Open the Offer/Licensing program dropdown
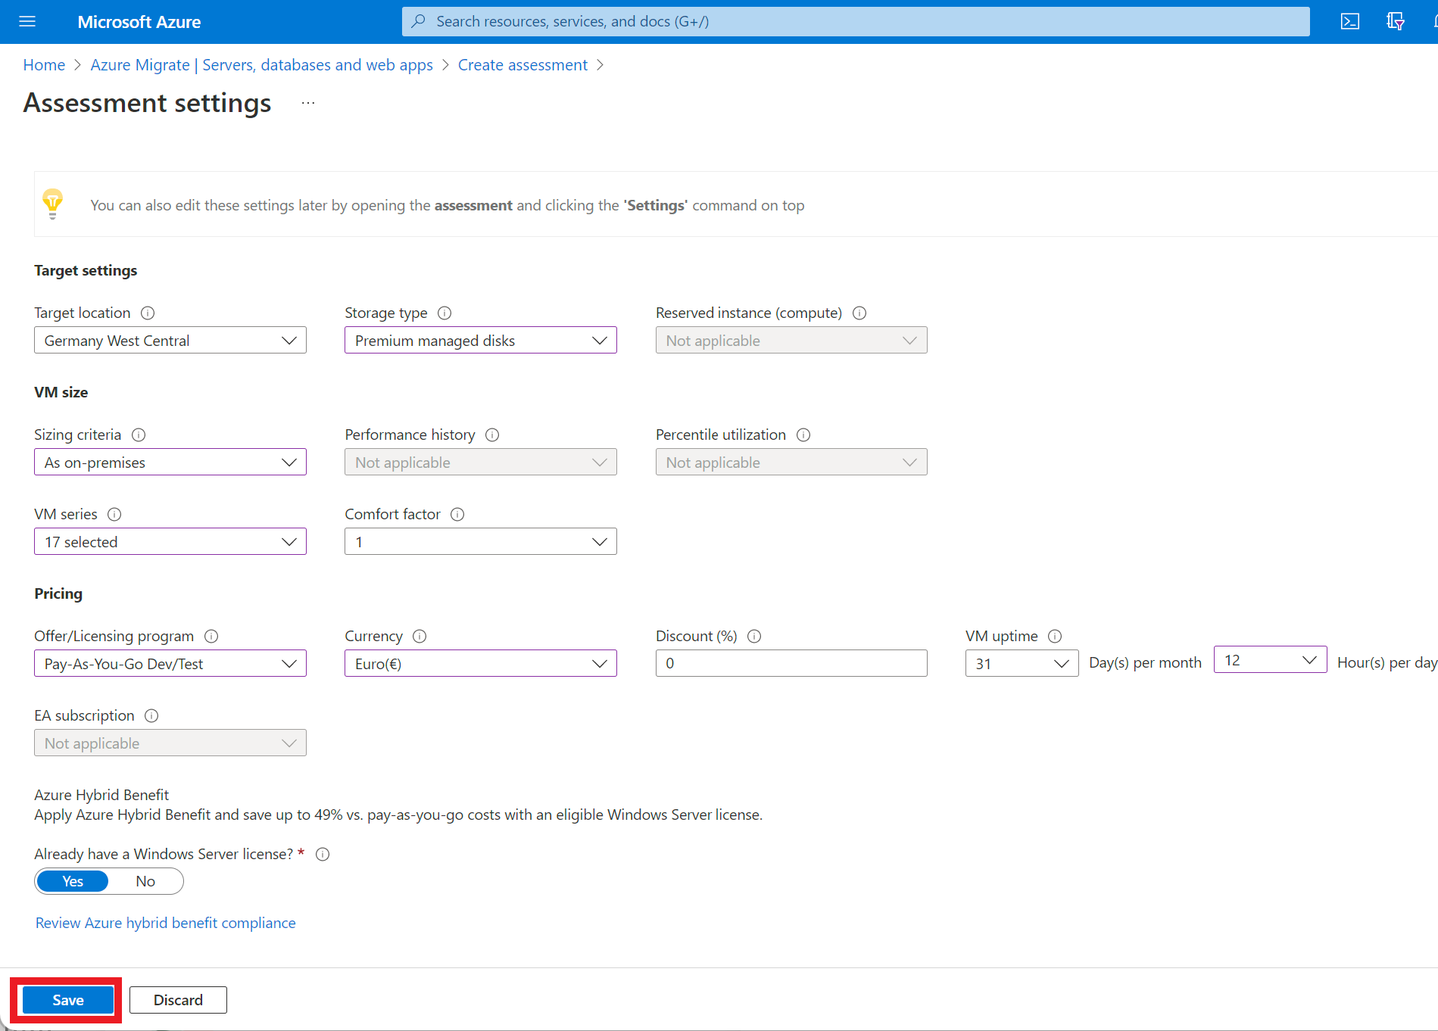This screenshot has width=1438, height=1031. tap(170, 664)
